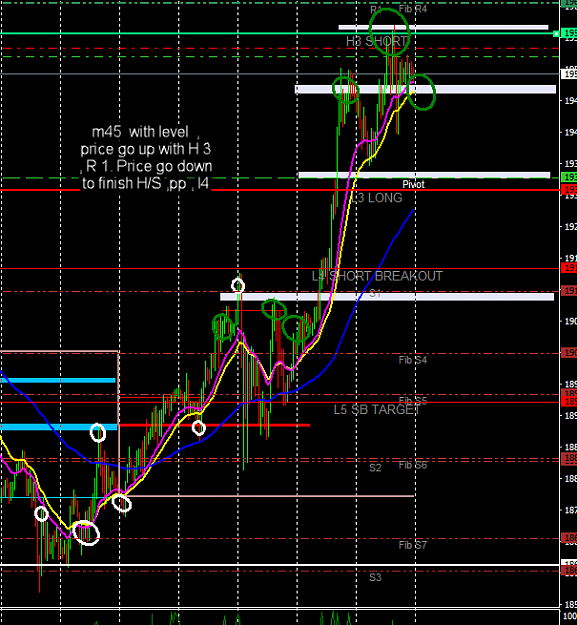Select the "S3" support label
Image resolution: width=577 pixels, height=625 pixels.
click(375, 577)
